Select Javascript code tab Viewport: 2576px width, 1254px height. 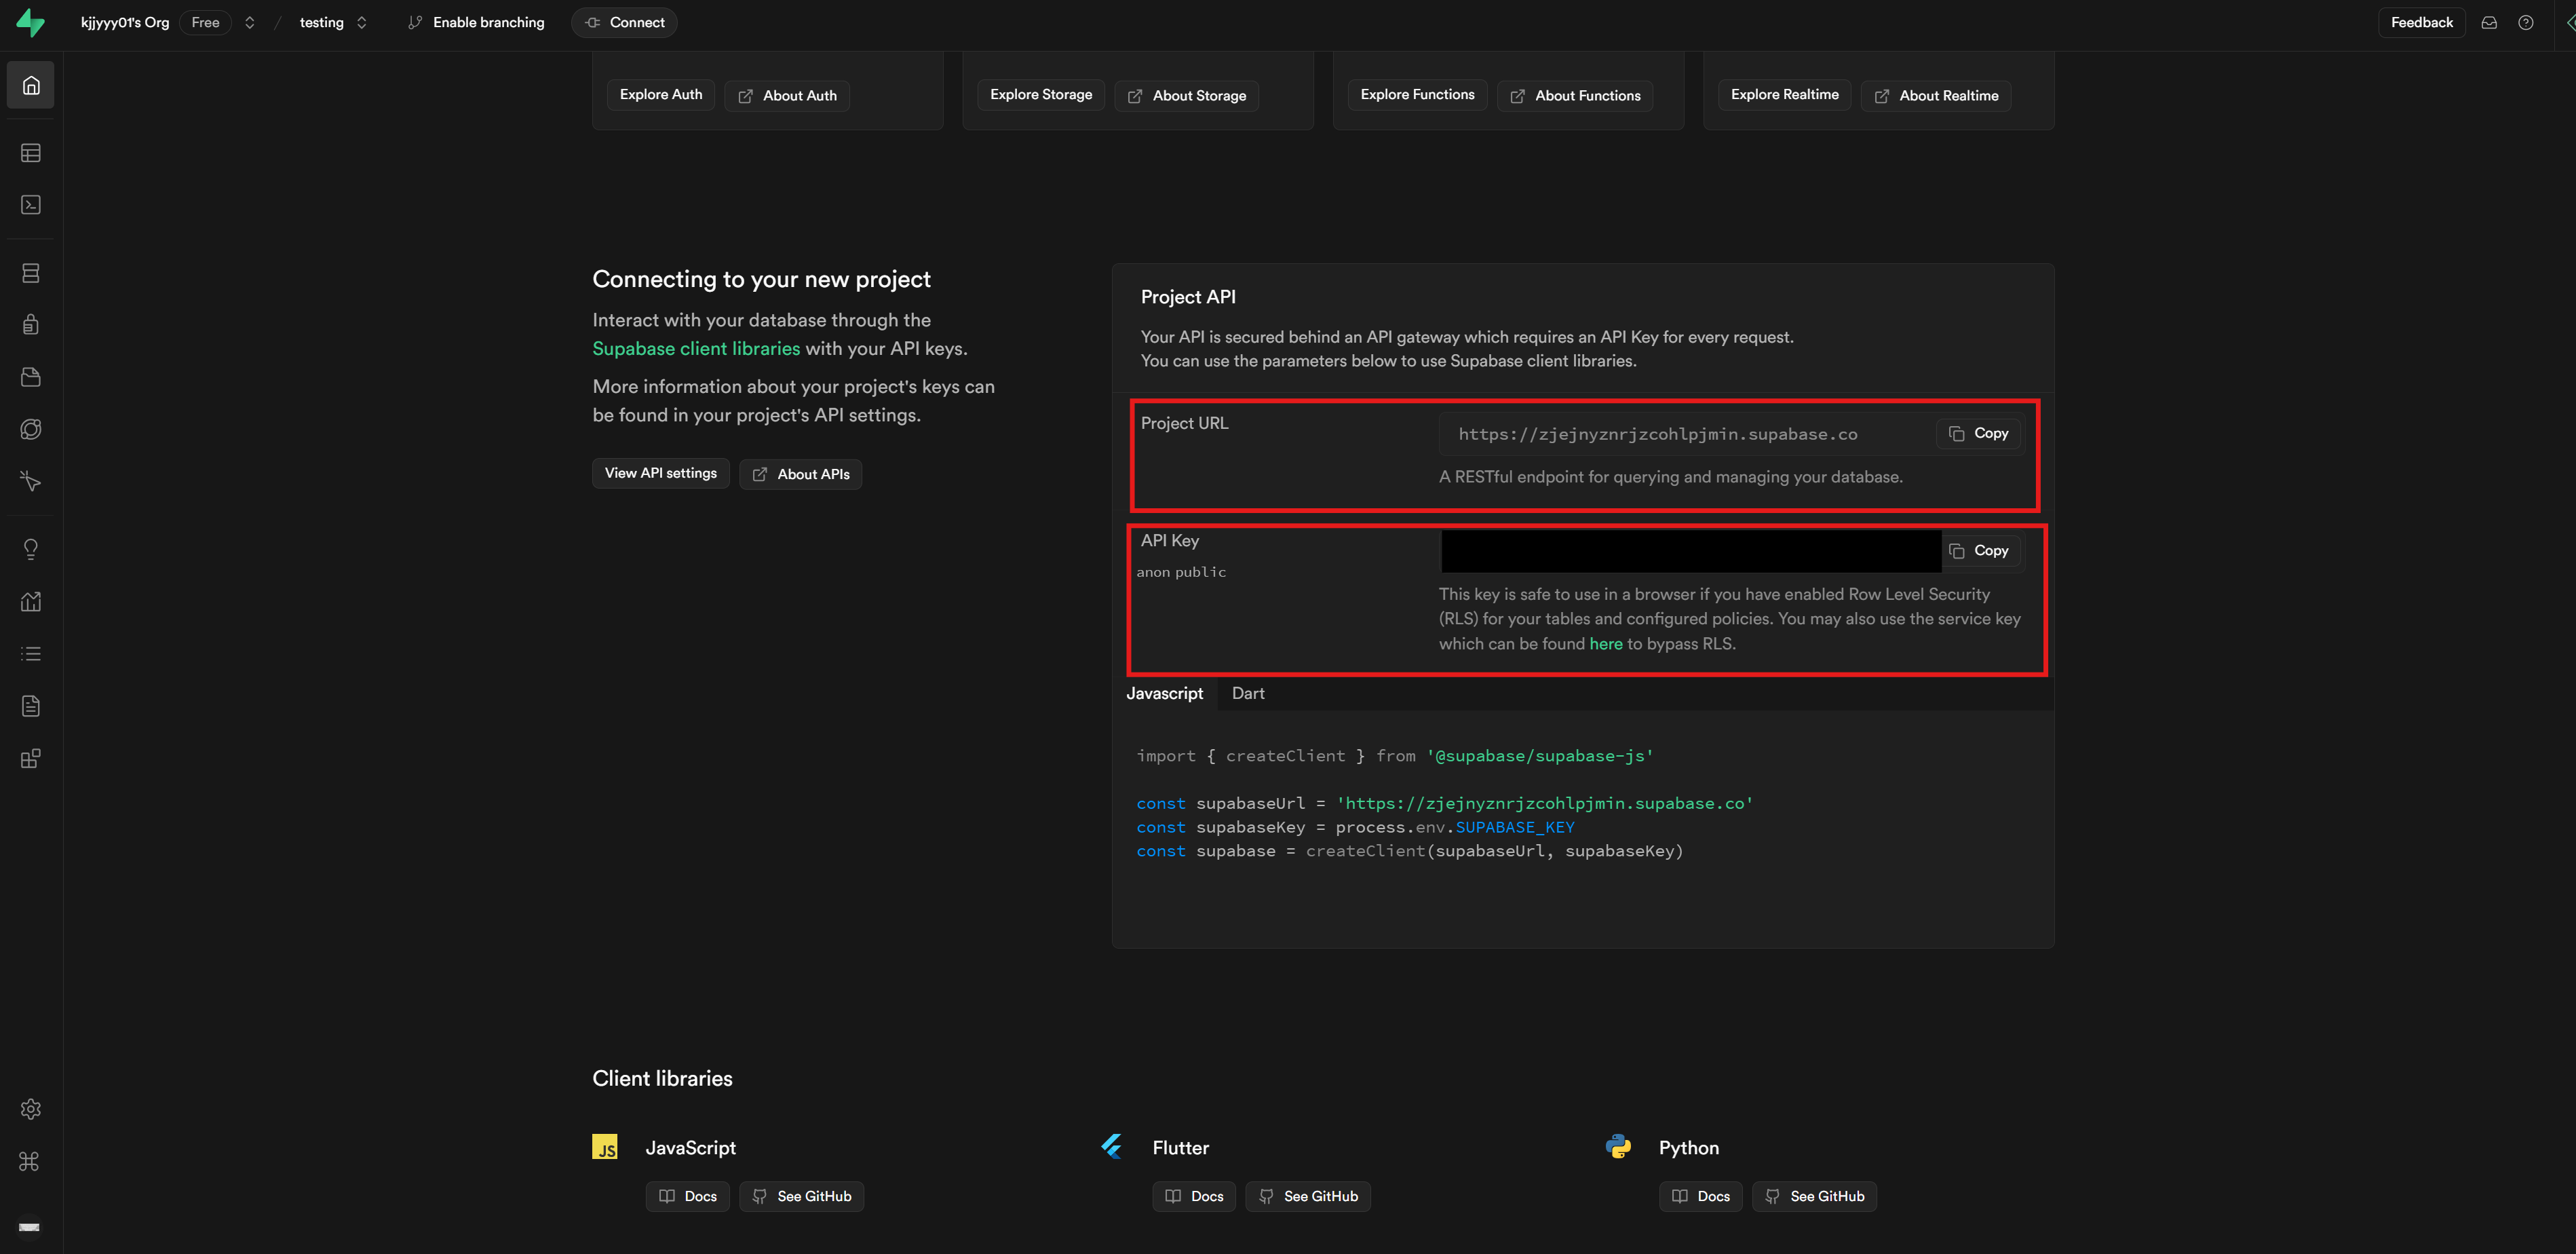tap(1164, 693)
